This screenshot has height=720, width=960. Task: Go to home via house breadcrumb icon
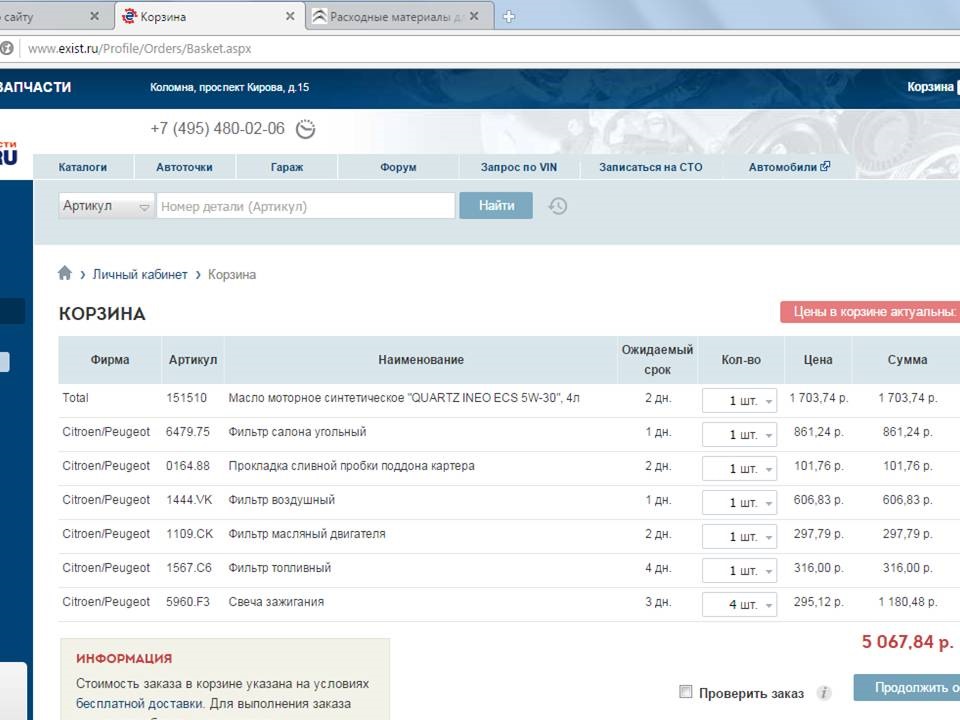pos(65,273)
